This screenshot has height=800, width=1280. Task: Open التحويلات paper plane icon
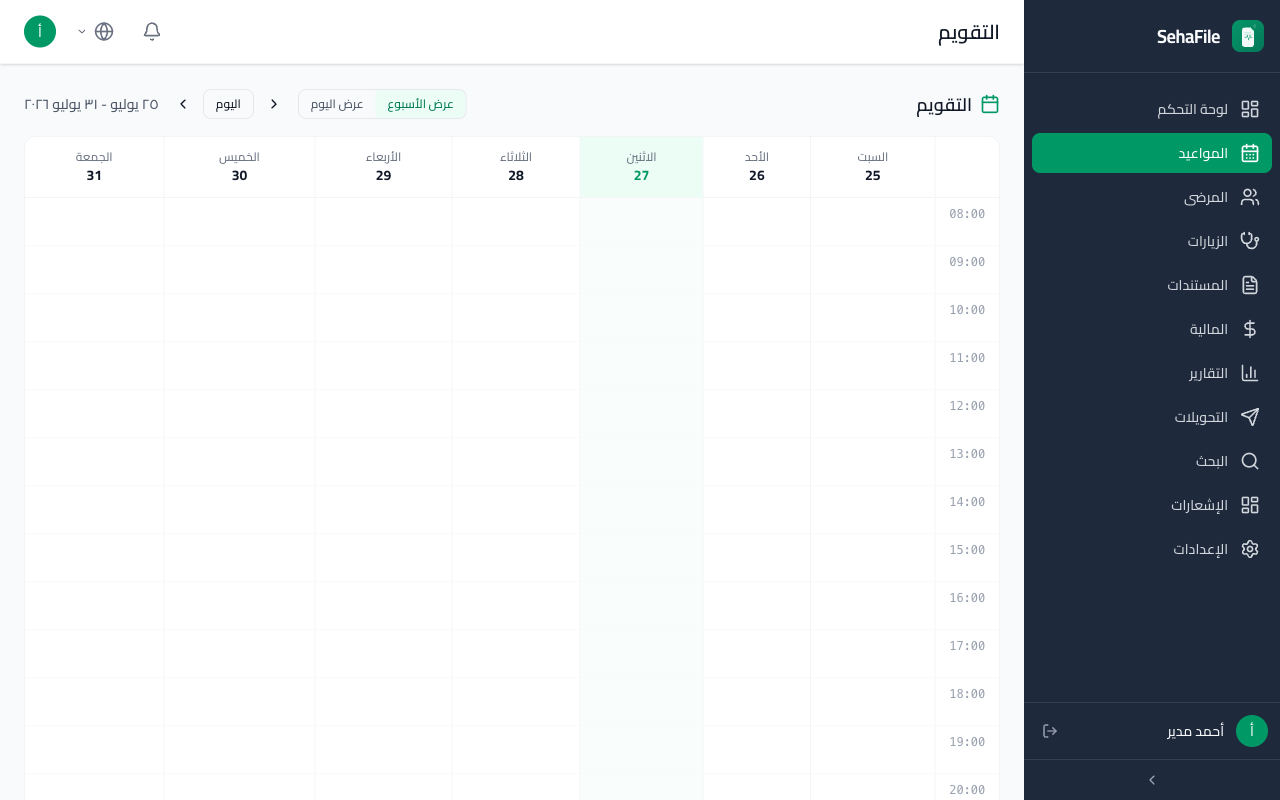[1250, 417]
